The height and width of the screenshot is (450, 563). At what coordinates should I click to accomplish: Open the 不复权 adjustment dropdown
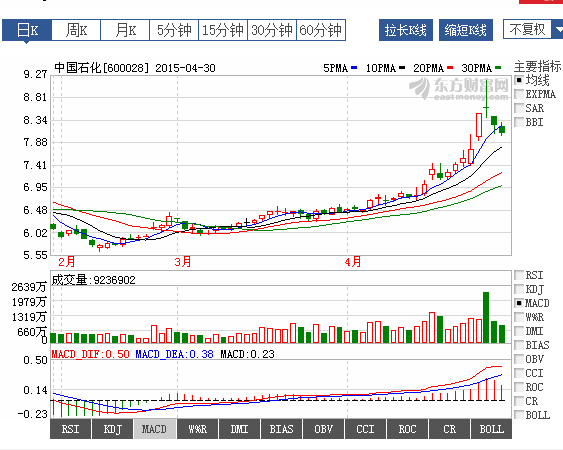pos(533,29)
